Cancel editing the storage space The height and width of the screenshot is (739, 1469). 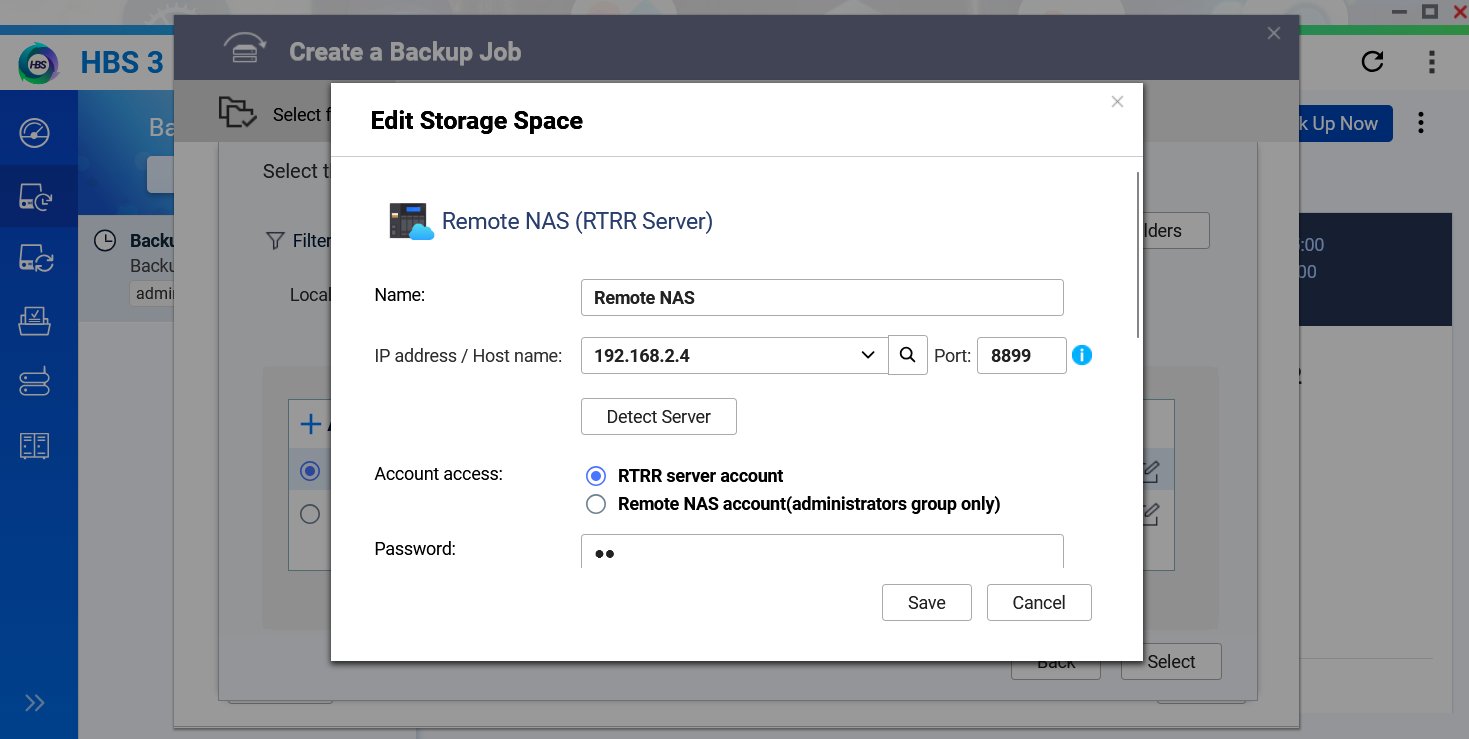click(1038, 603)
